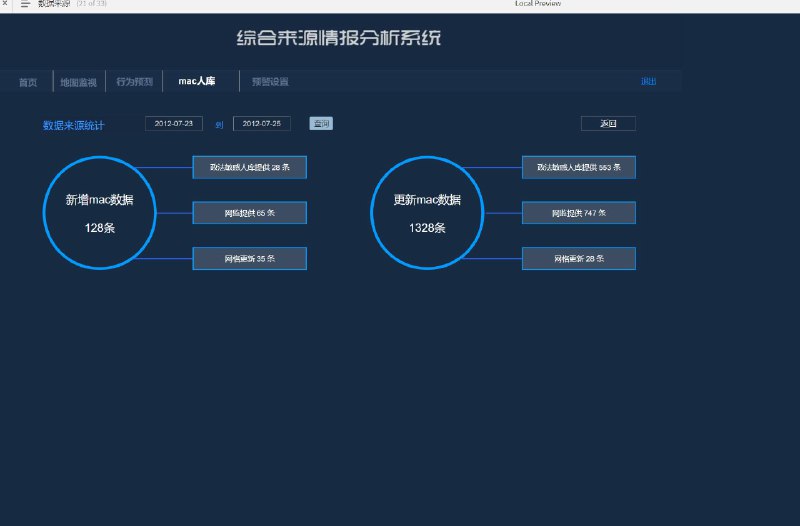This screenshot has height=526, width=800.
Task: Go to the 首页 tab
Action: pyautogui.click(x=28, y=82)
